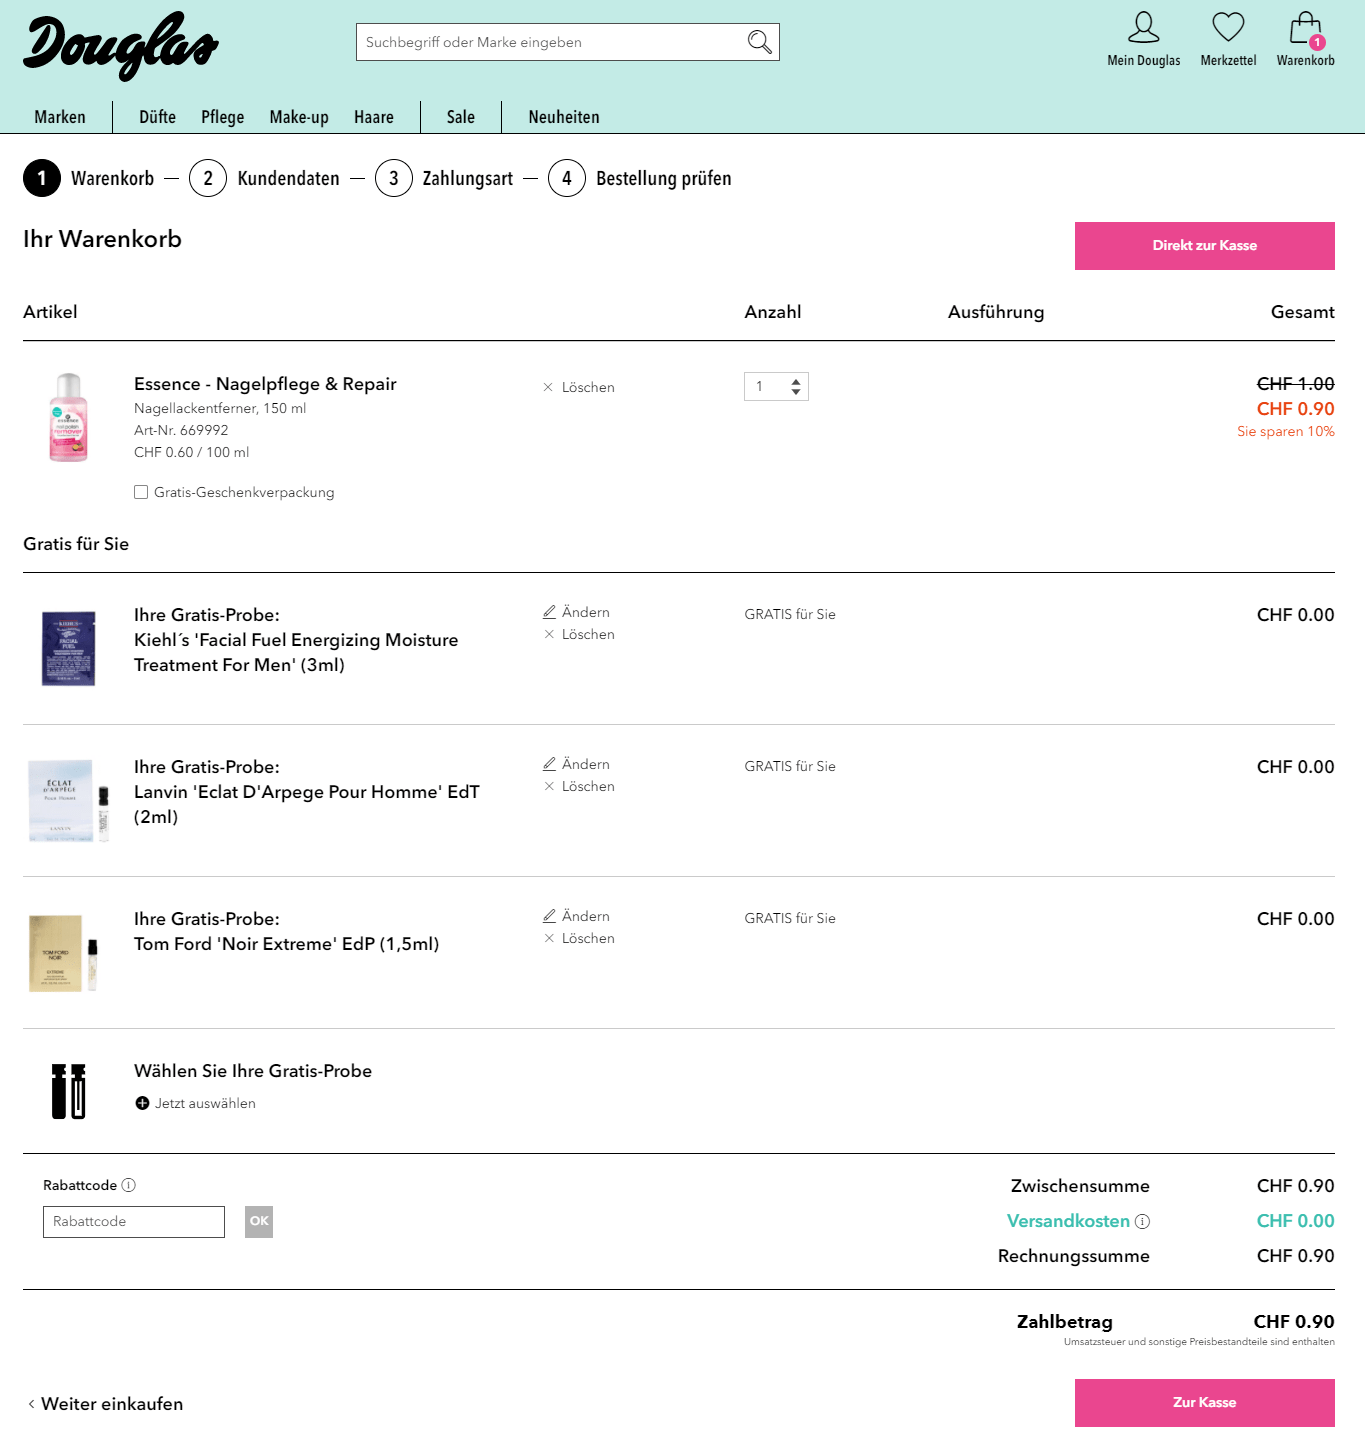The image size is (1365, 1442).
Task: Open the Sale menu item
Action: (460, 117)
